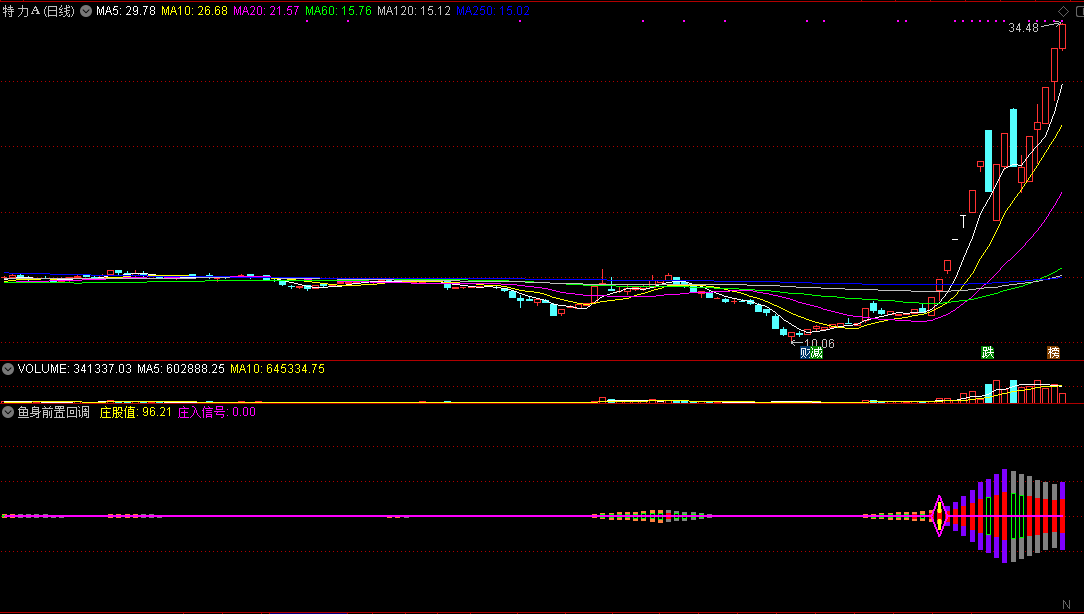Open the main chart indicator dropdown beside 特力A
This screenshot has height=614, width=1084.
(x=86, y=11)
